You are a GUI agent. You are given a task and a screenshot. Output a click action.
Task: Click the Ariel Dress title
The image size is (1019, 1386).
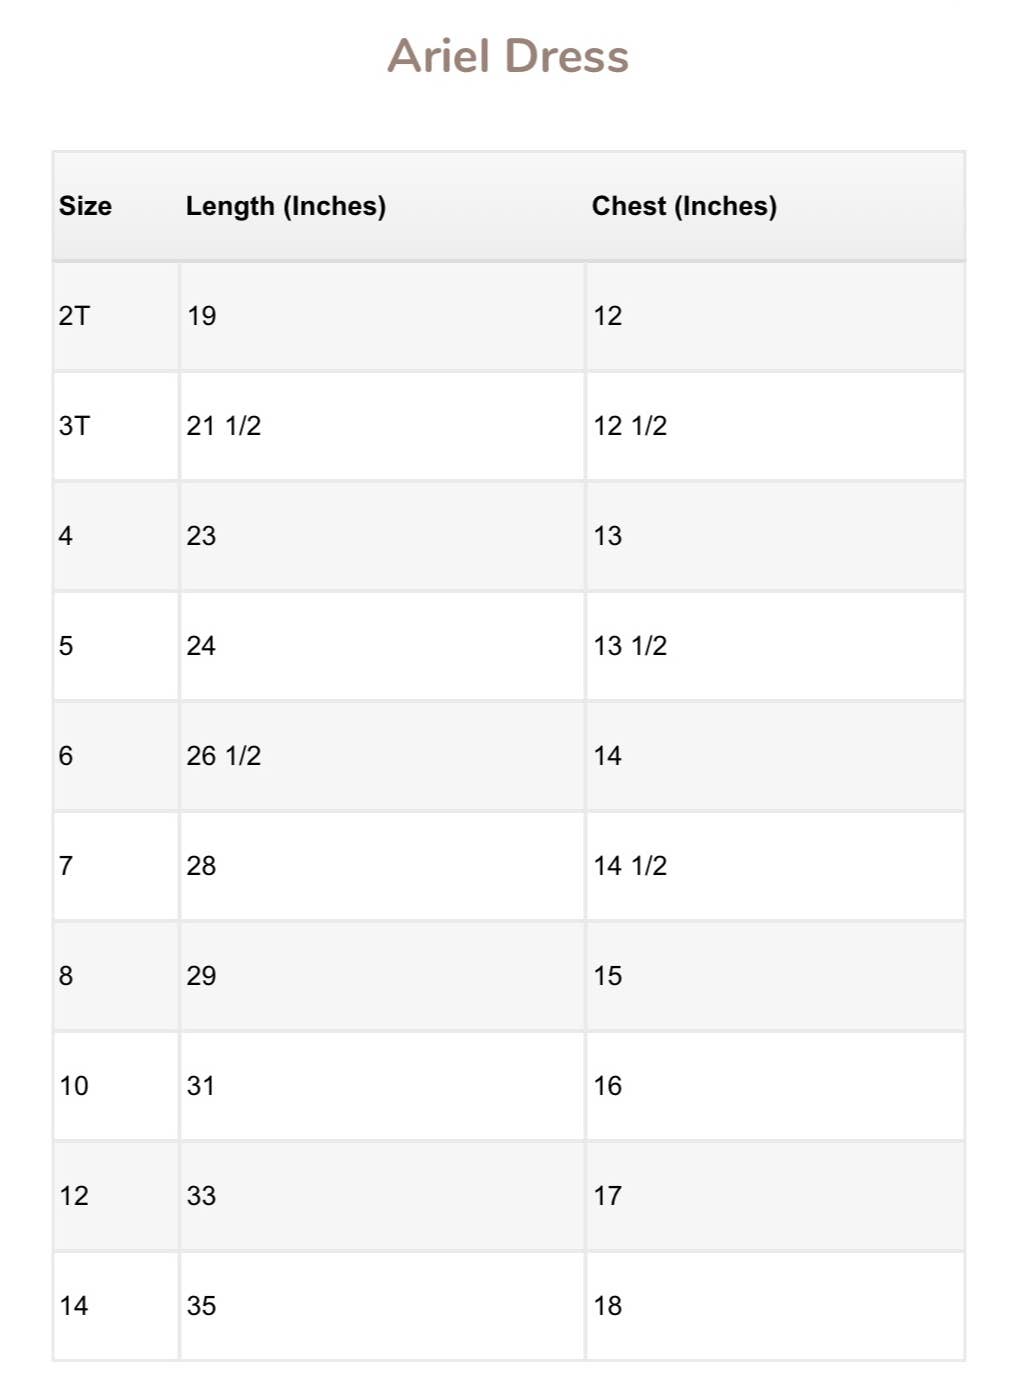coord(508,56)
